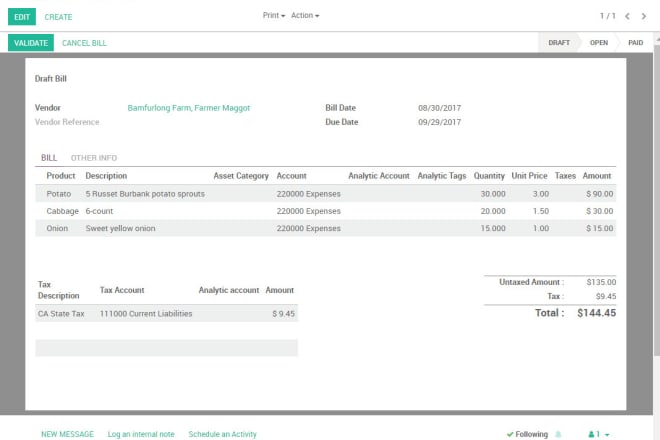Expand the followers count dropdown arrow
Viewport: 660px width, 440px height.
pyautogui.click(x=607, y=435)
